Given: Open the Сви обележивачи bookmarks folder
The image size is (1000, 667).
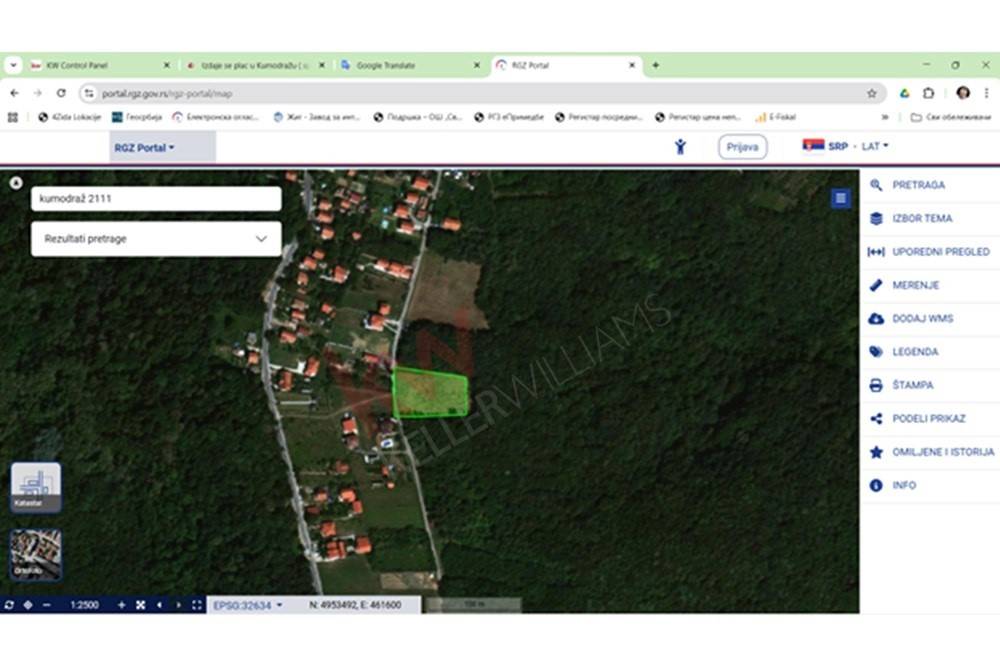Looking at the screenshot, I should (x=951, y=117).
